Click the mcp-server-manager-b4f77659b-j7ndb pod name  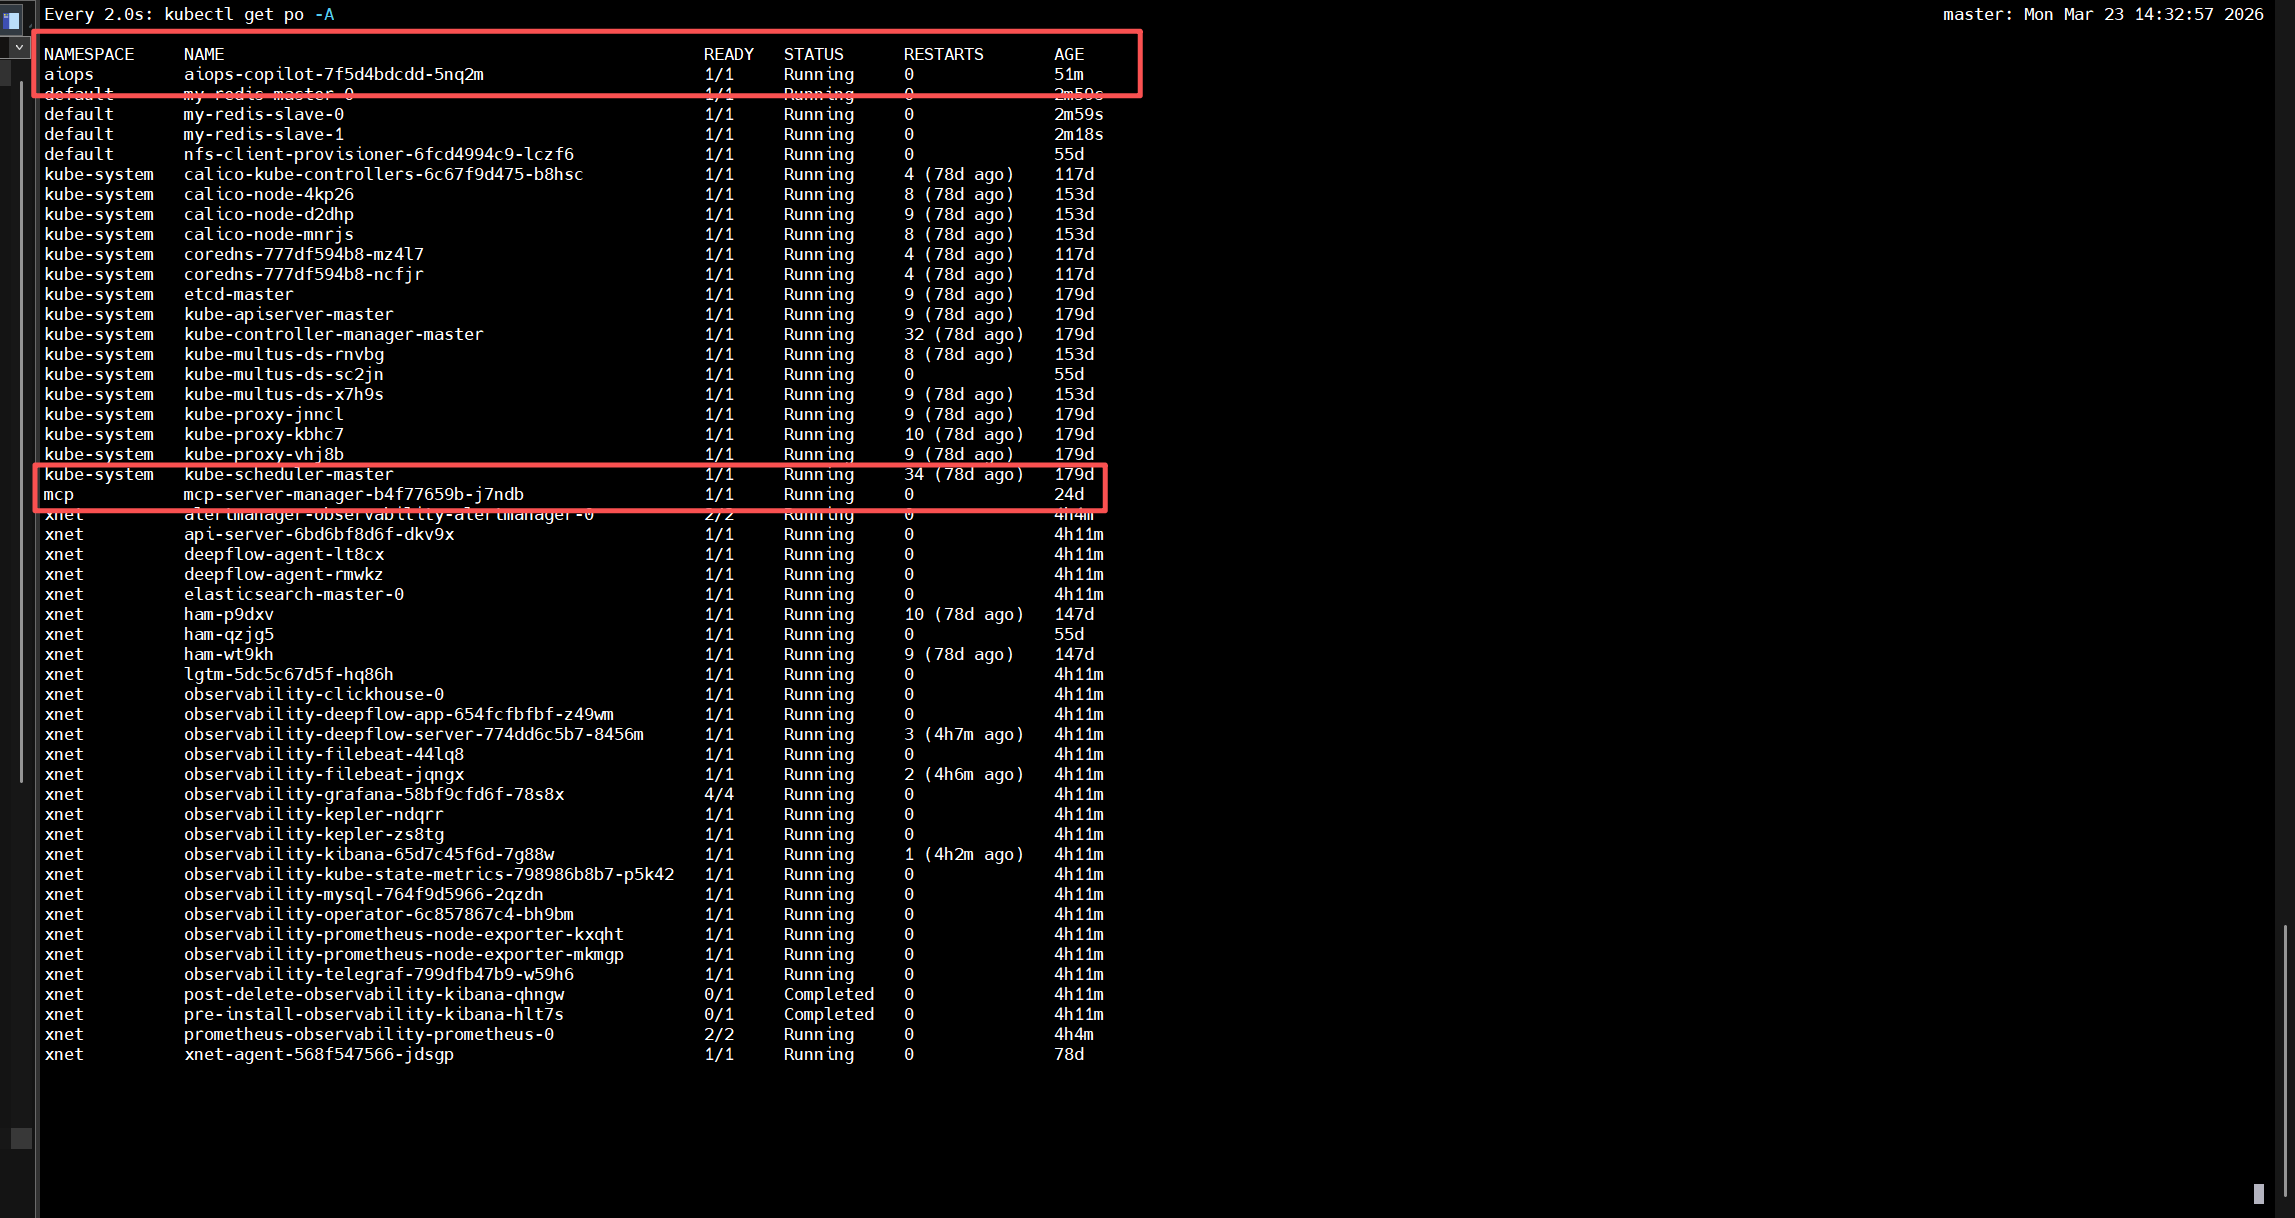coord(353,494)
